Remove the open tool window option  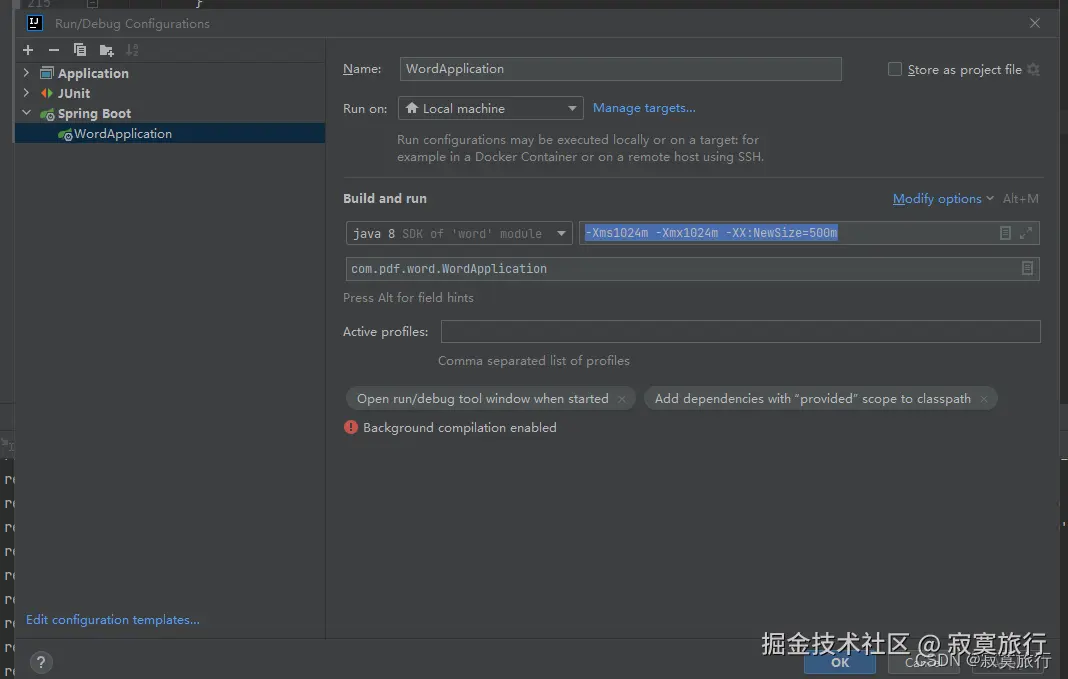(x=621, y=399)
